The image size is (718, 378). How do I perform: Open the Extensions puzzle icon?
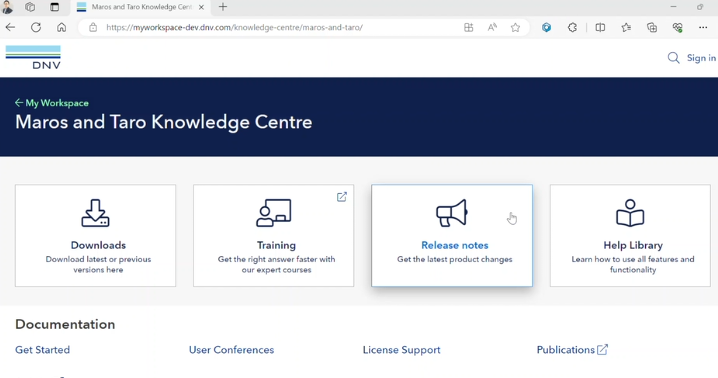572,27
